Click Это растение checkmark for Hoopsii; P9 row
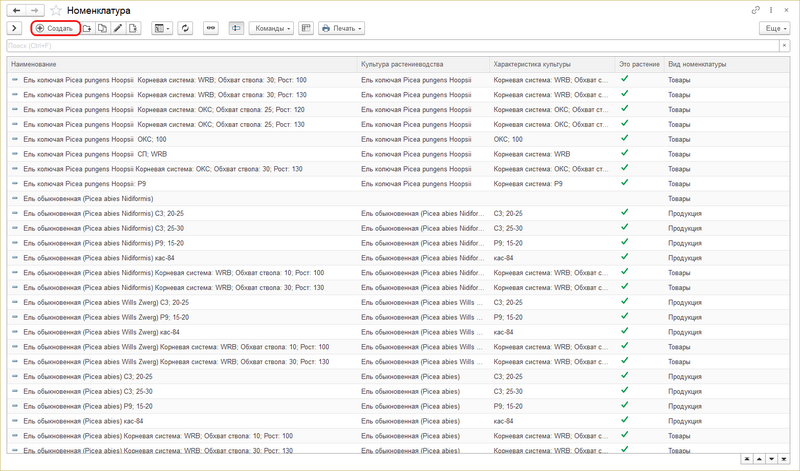The image size is (800, 471). (x=624, y=182)
